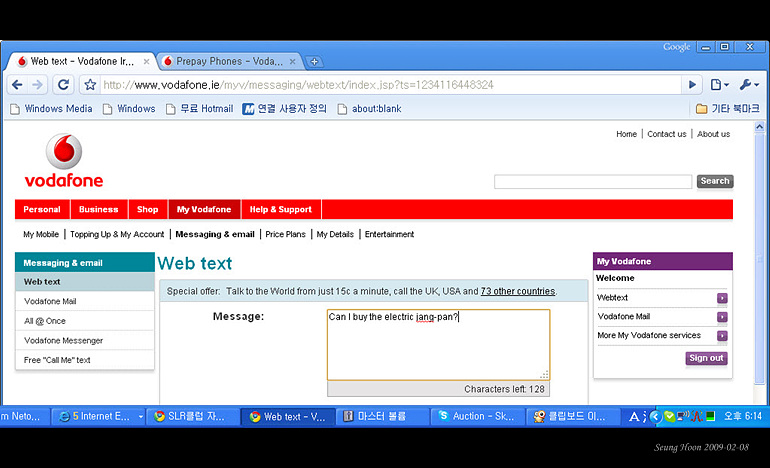Click the Search button
The height and width of the screenshot is (468, 770).
click(x=715, y=181)
